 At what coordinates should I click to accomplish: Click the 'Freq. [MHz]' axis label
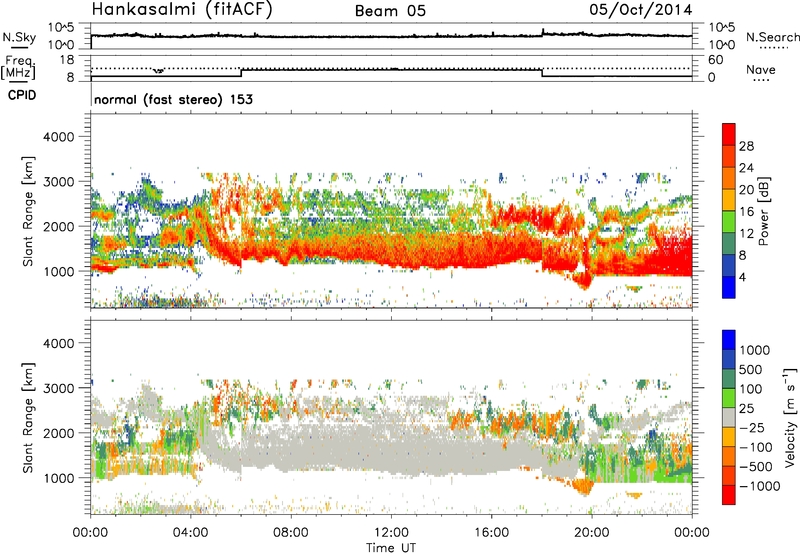pyautogui.click(x=19, y=68)
